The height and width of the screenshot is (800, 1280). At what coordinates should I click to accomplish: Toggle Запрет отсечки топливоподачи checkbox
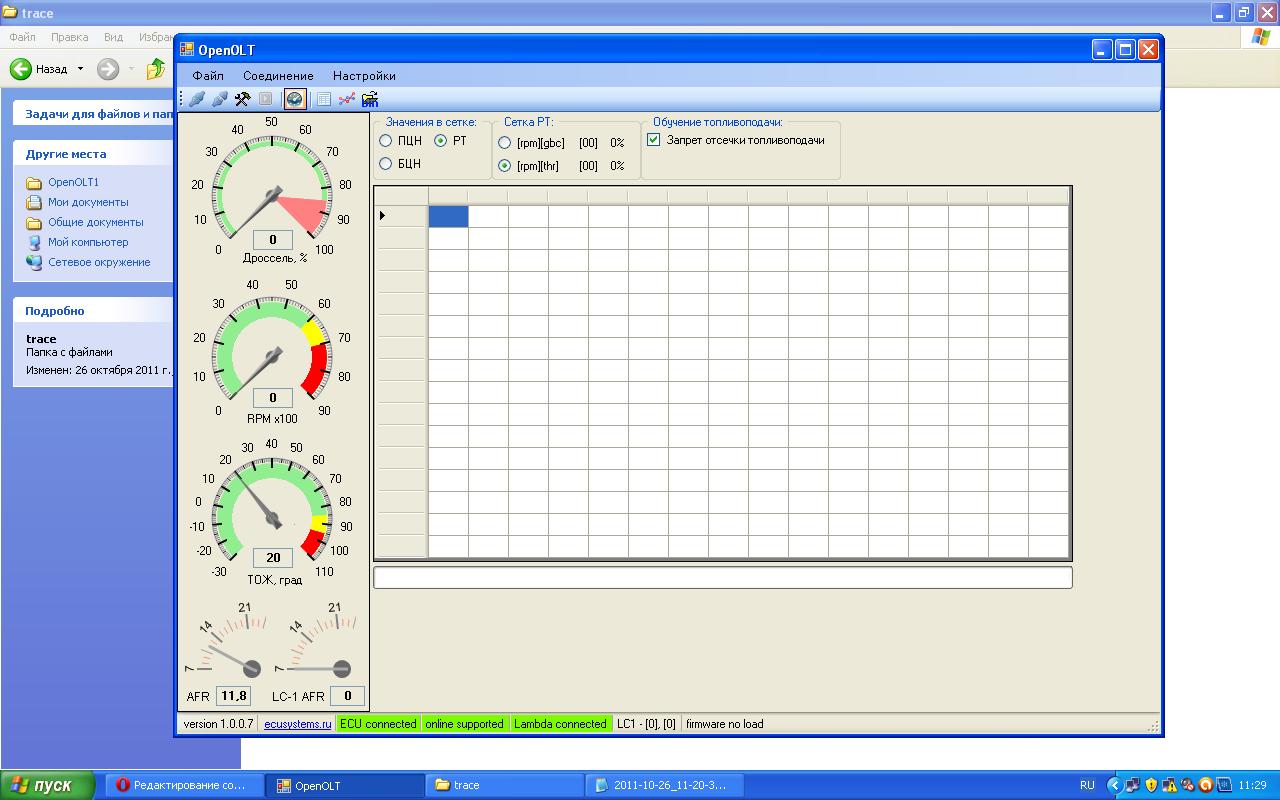pos(654,140)
